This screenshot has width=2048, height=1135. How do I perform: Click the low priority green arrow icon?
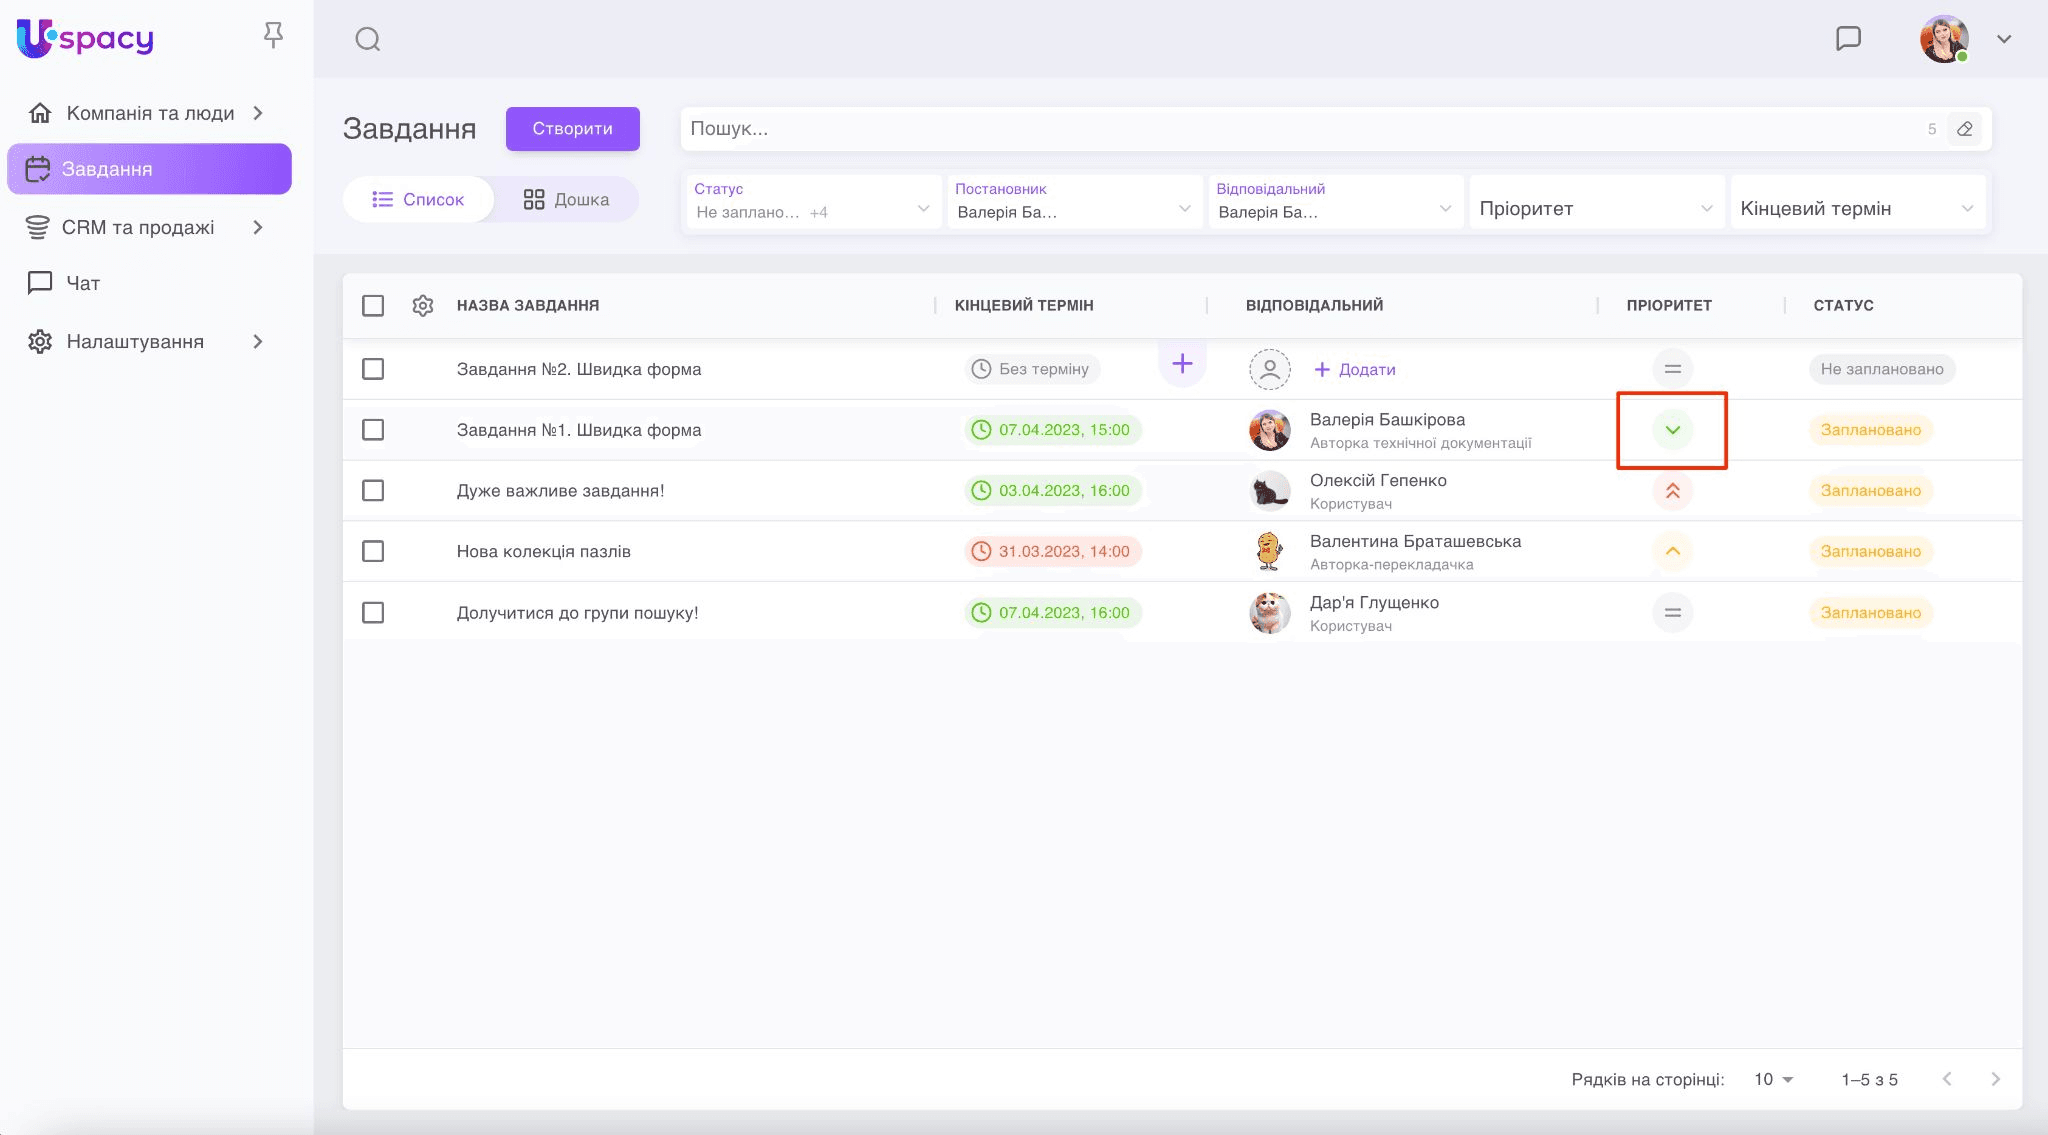click(x=1672, y=430)
